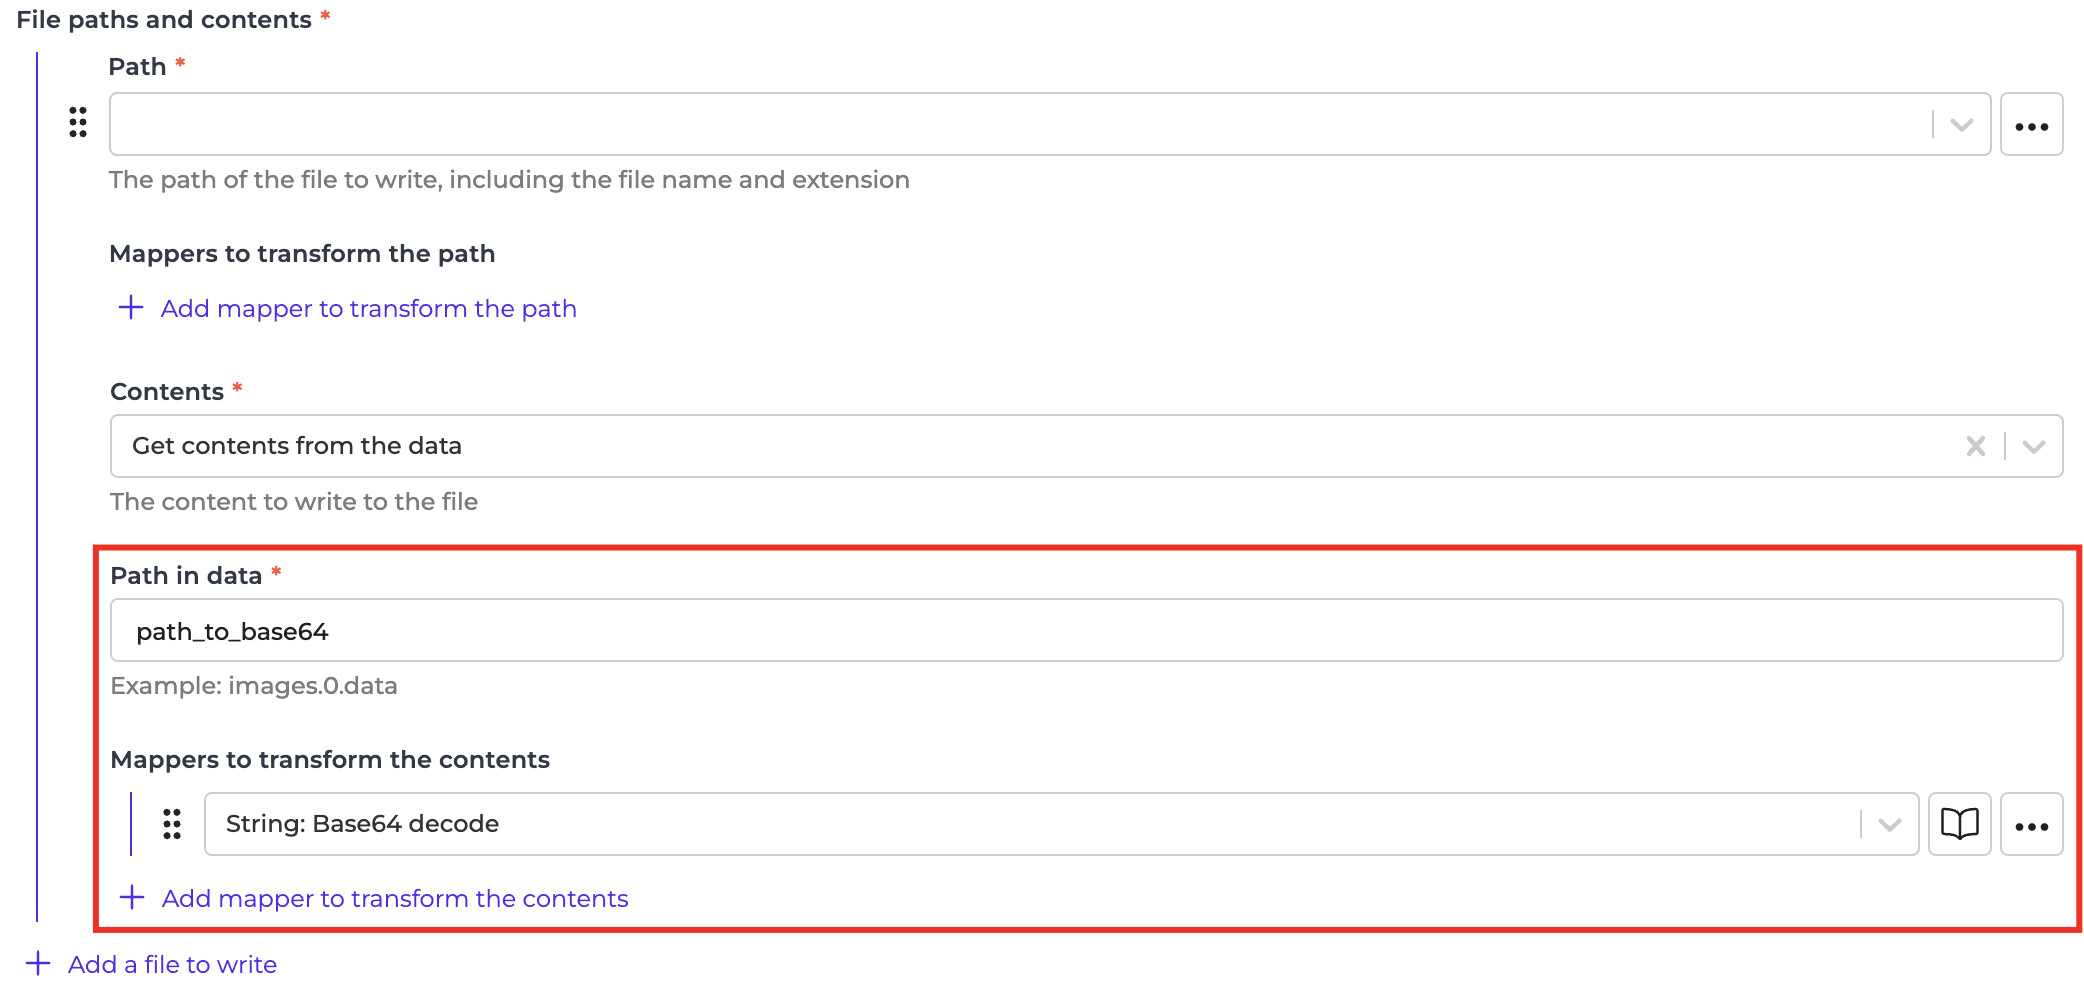
Task: Click the 'File paths and contents' heading
Action: (164, 20)
